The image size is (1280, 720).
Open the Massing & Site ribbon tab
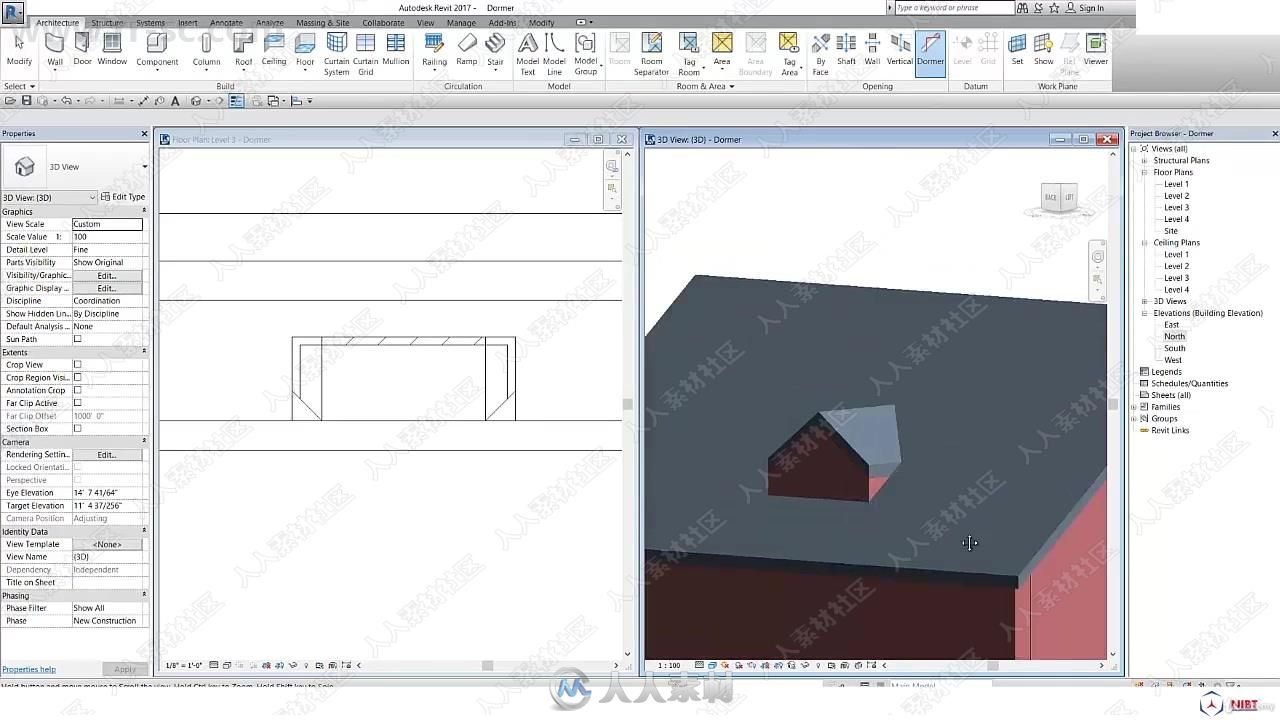(323, 22)
